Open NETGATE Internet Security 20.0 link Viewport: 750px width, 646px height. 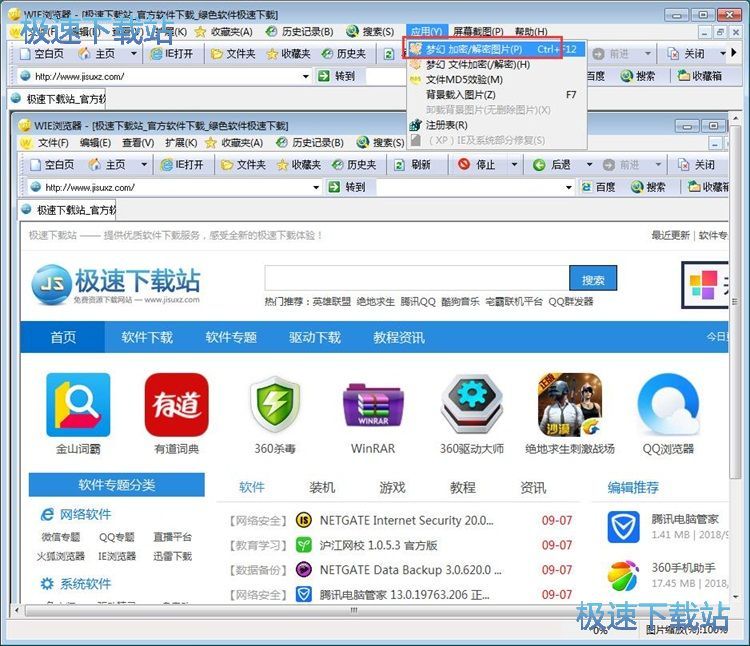click(407, 520)
